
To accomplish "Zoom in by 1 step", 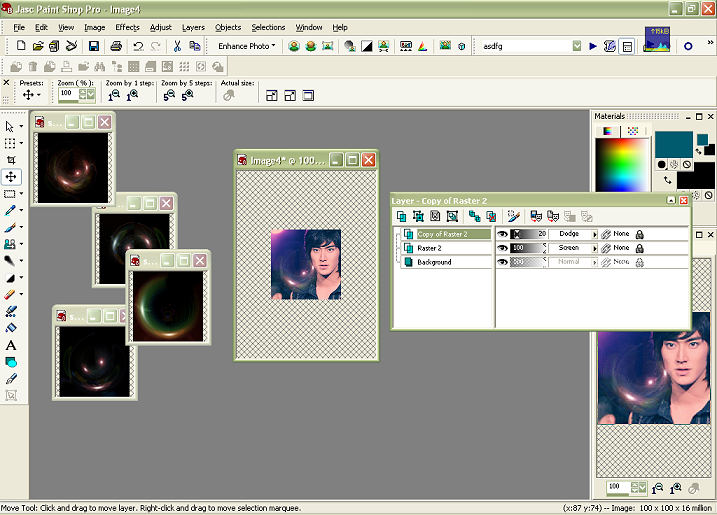I will (x=132, y=95).
